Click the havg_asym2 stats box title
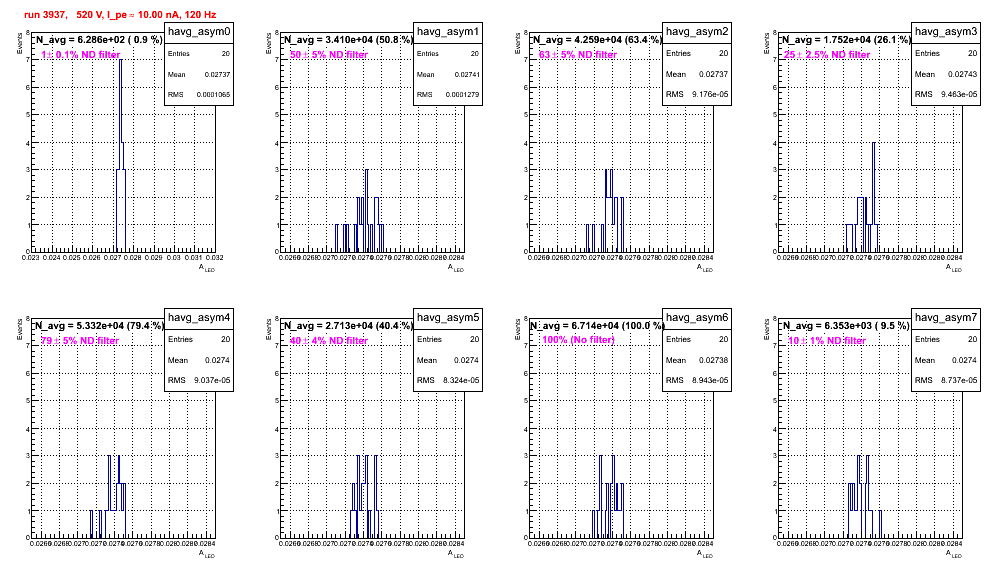 697,32
